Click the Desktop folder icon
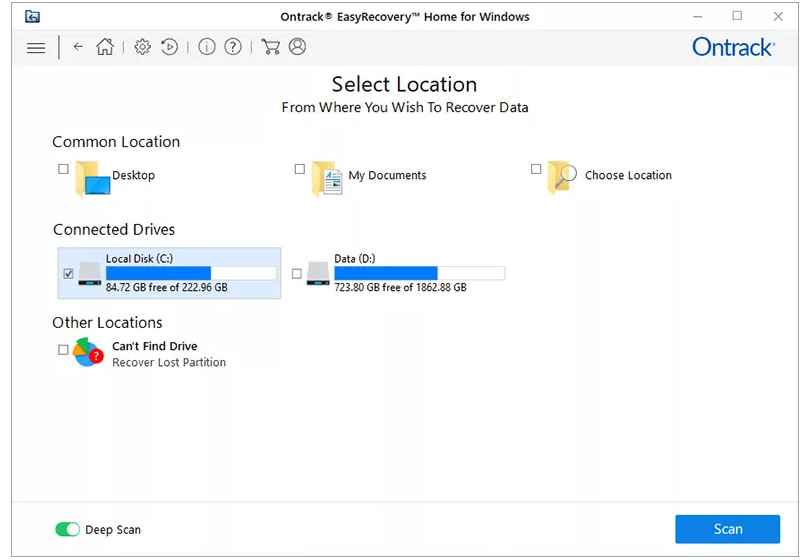This screenshot has width=804, height=560. pyautogui.click(x=93, y=178)
